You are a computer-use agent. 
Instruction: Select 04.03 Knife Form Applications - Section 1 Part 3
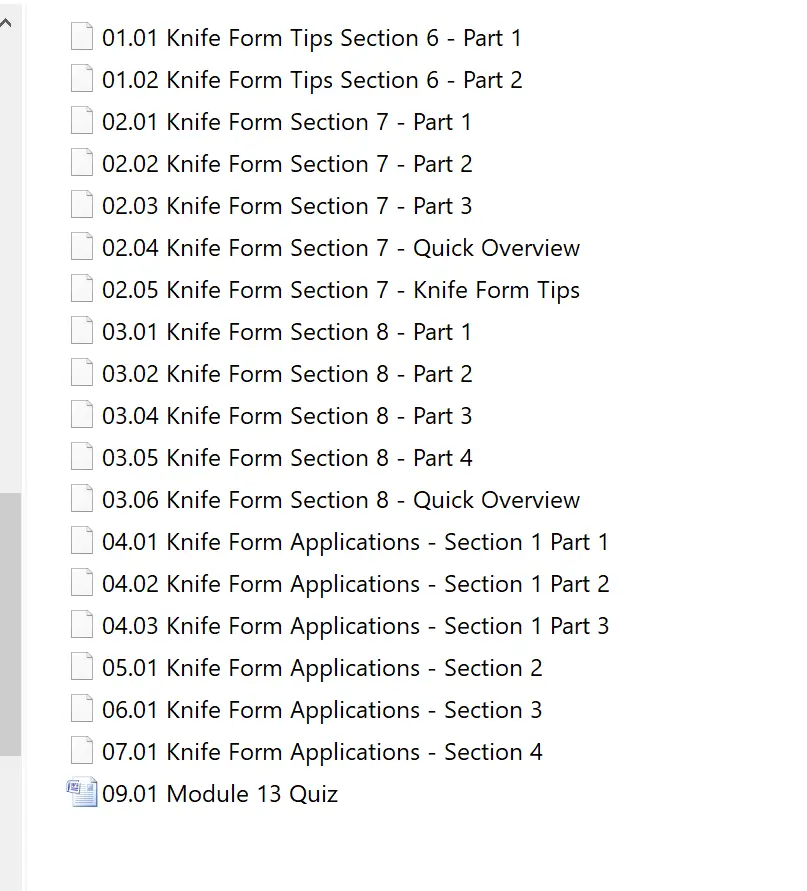point(355,626)
